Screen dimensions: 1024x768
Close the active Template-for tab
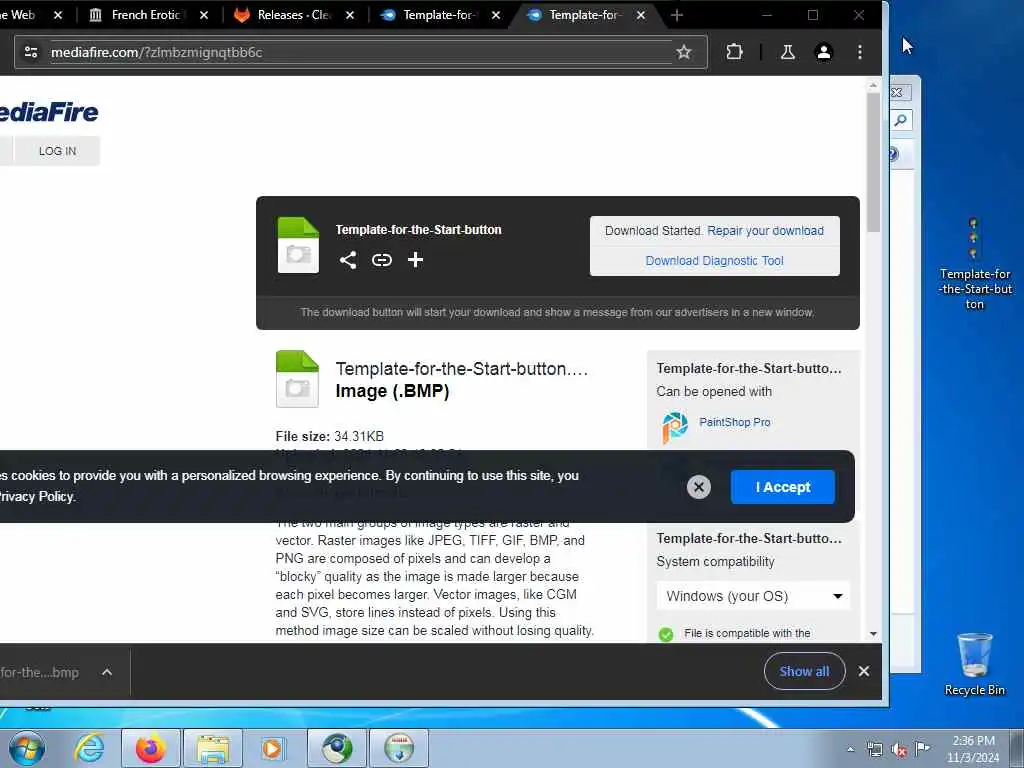pos(641,14)
